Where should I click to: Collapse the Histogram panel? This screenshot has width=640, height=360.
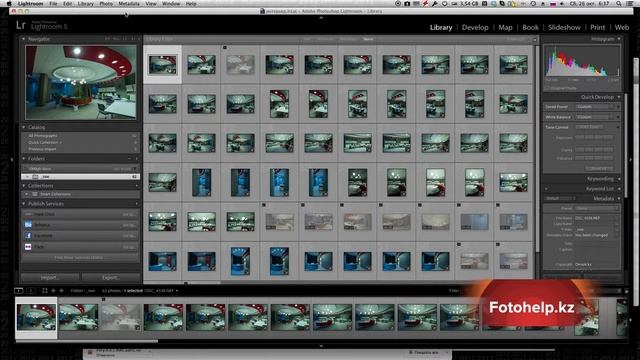click(619, 39)
